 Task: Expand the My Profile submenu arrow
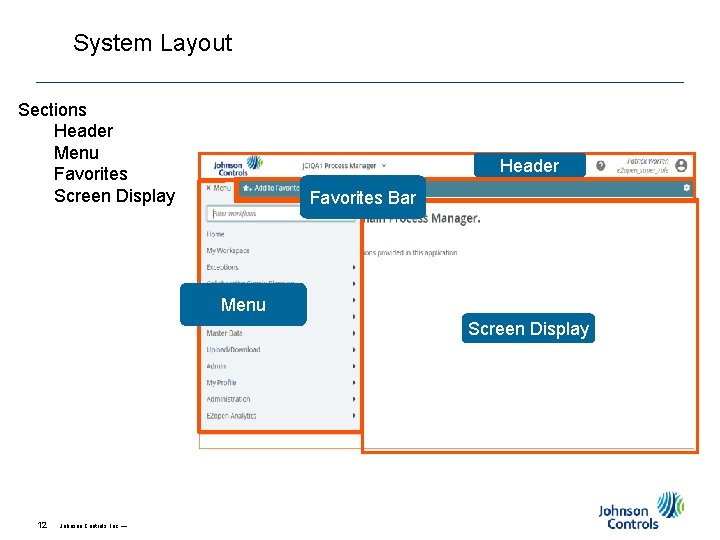354,382
